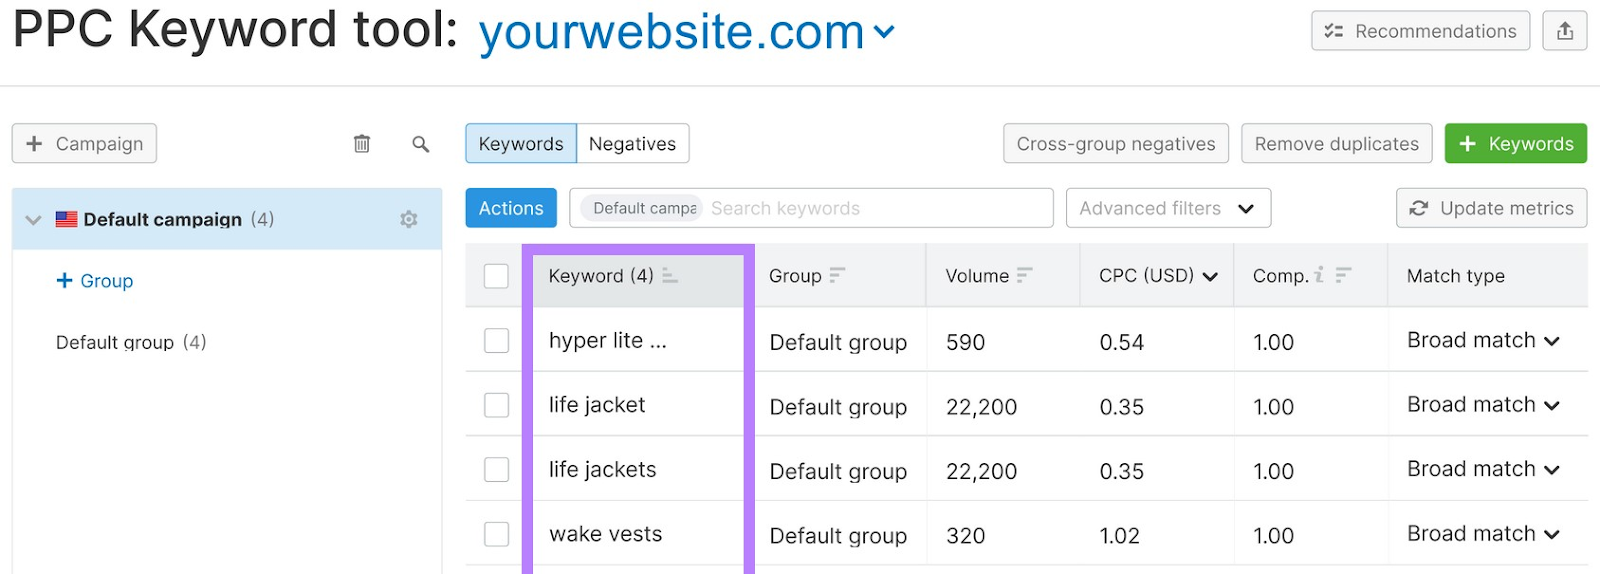Tick the wake vests row checkbox
Image resolution: width=1600 pixels, height=574 pixels.
tap(496, 534)
